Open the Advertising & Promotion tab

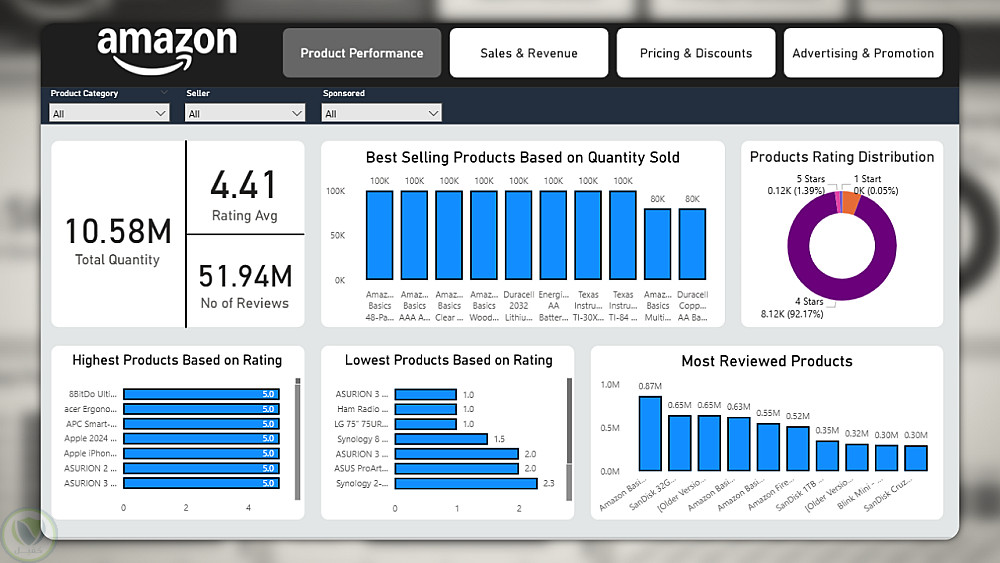[863, 53]
